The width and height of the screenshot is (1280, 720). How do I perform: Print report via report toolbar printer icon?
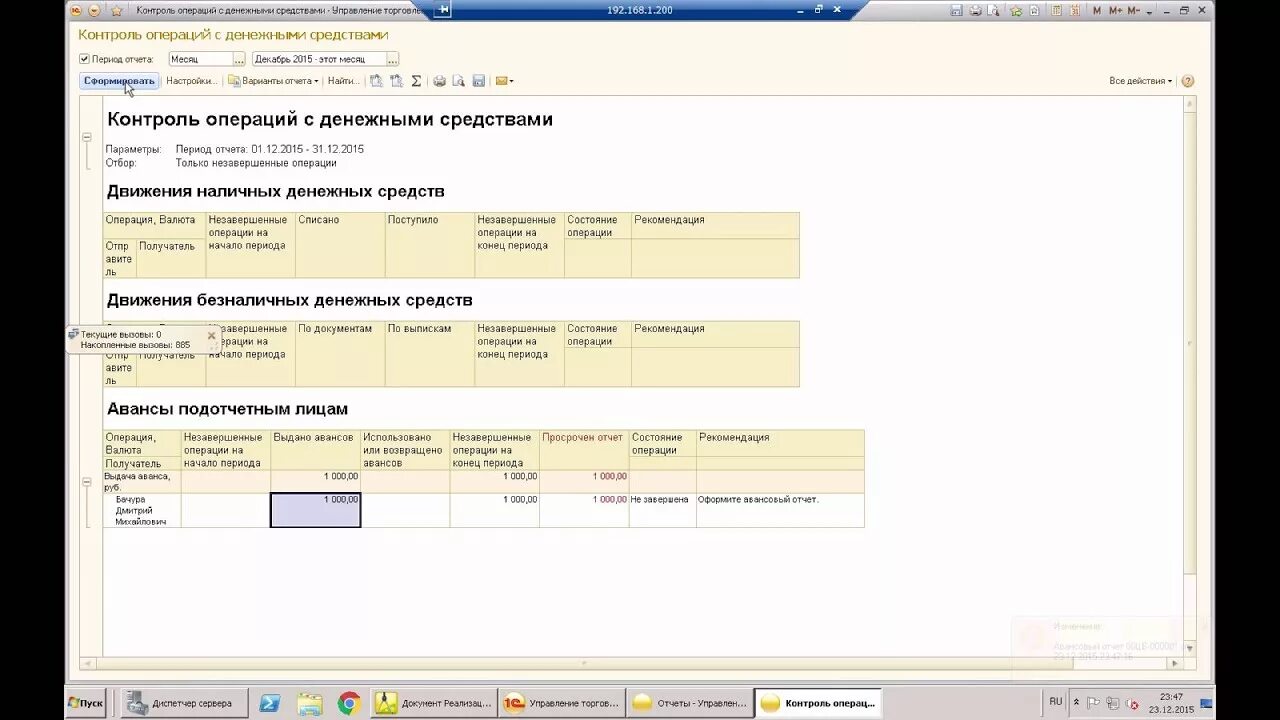439,81
